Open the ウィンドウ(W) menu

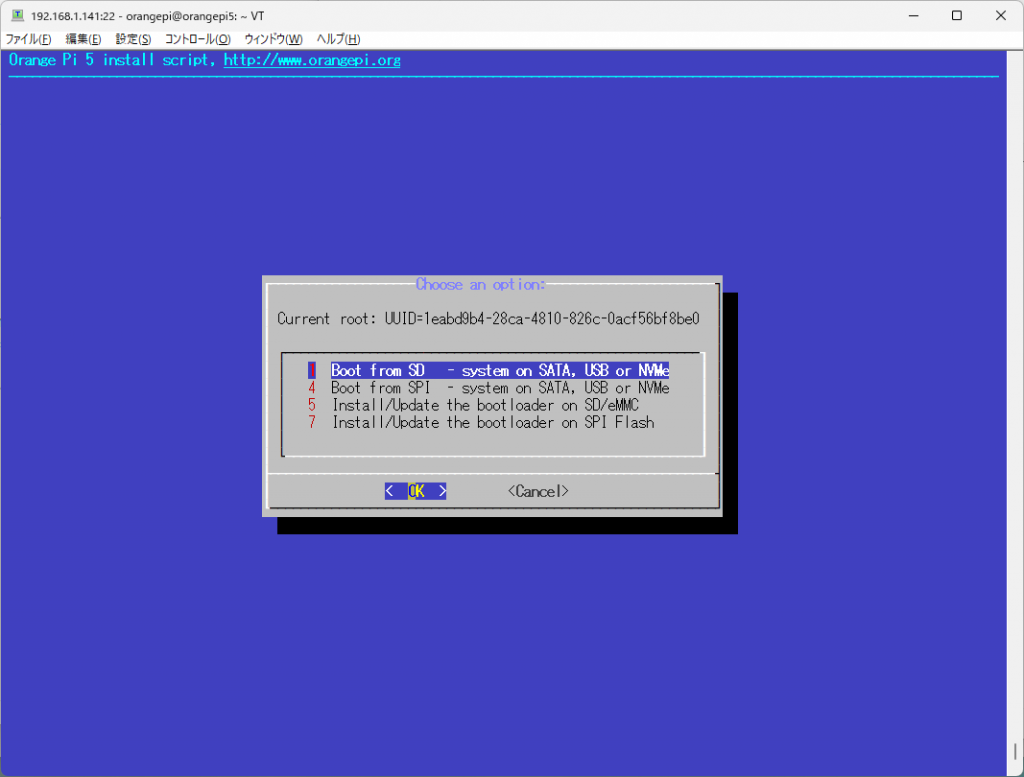(273, 39)
